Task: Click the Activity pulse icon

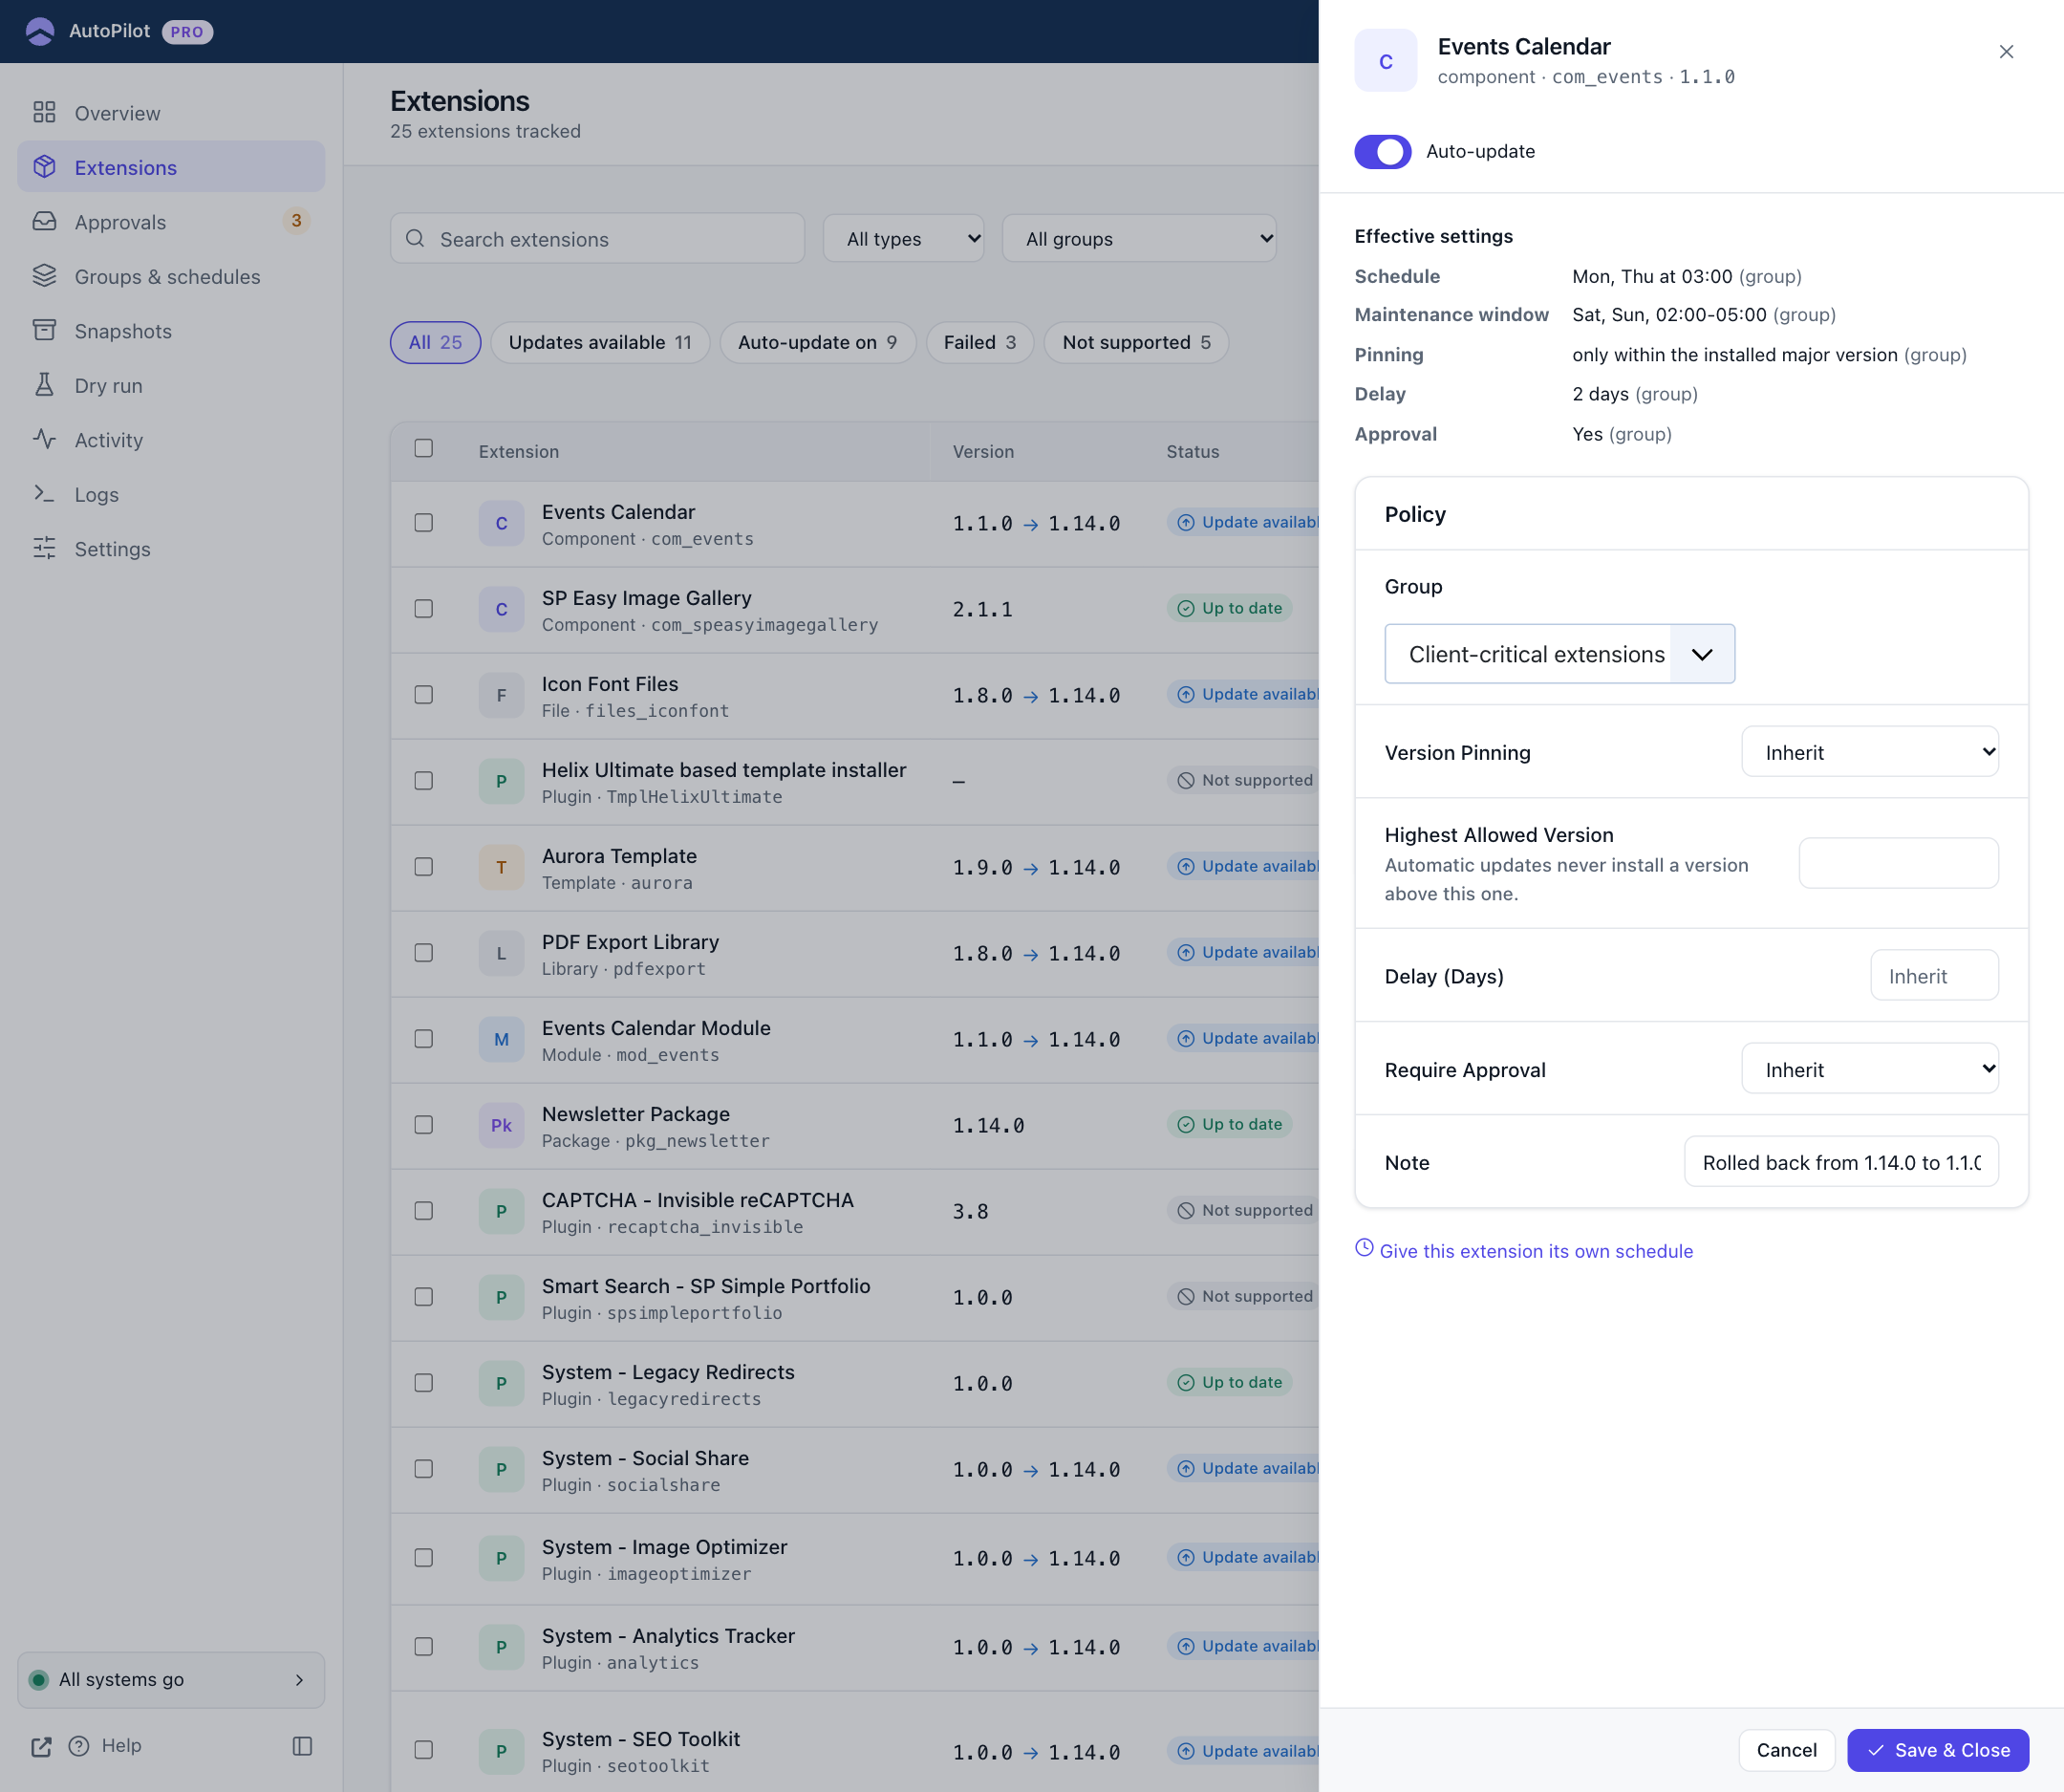Action: tap(44, 439)
